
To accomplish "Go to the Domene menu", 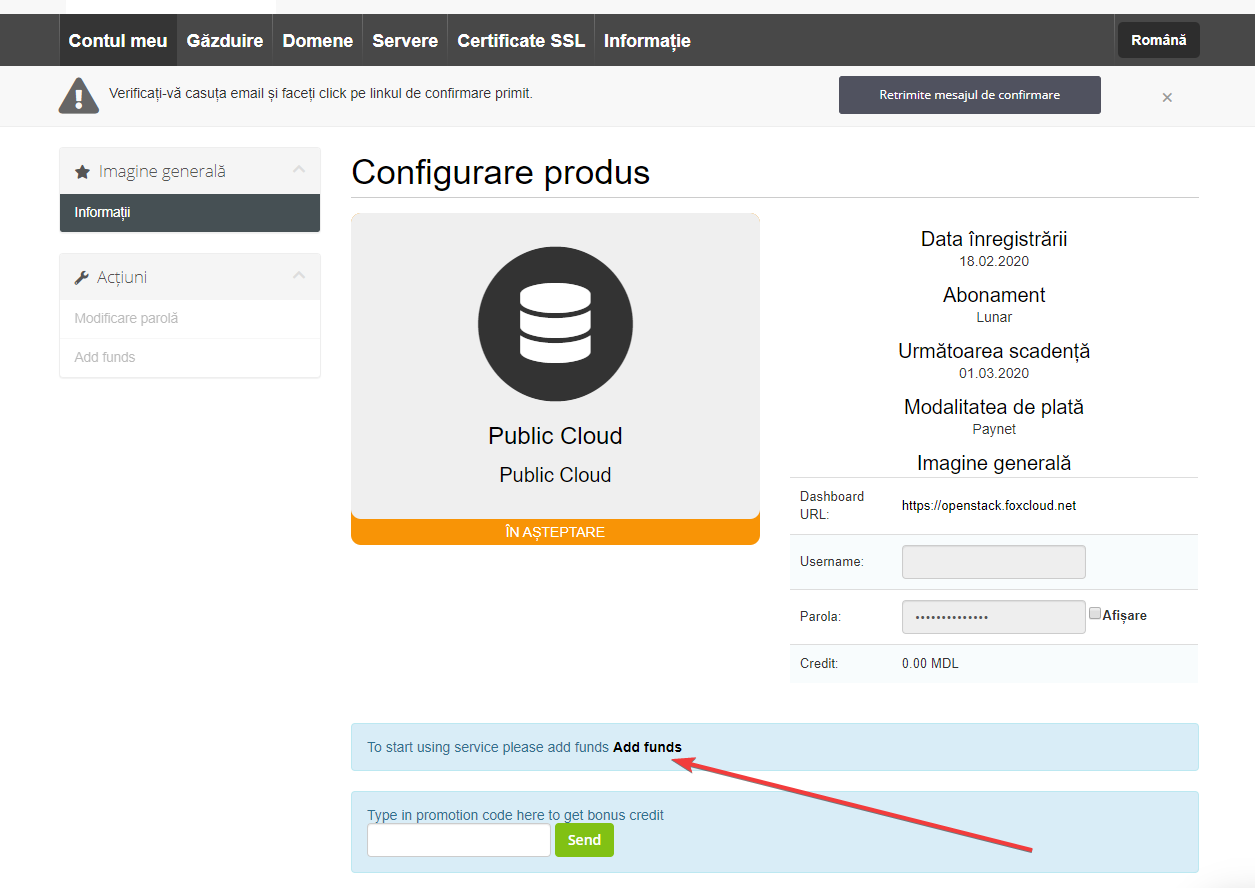I will tap(318, 41).
